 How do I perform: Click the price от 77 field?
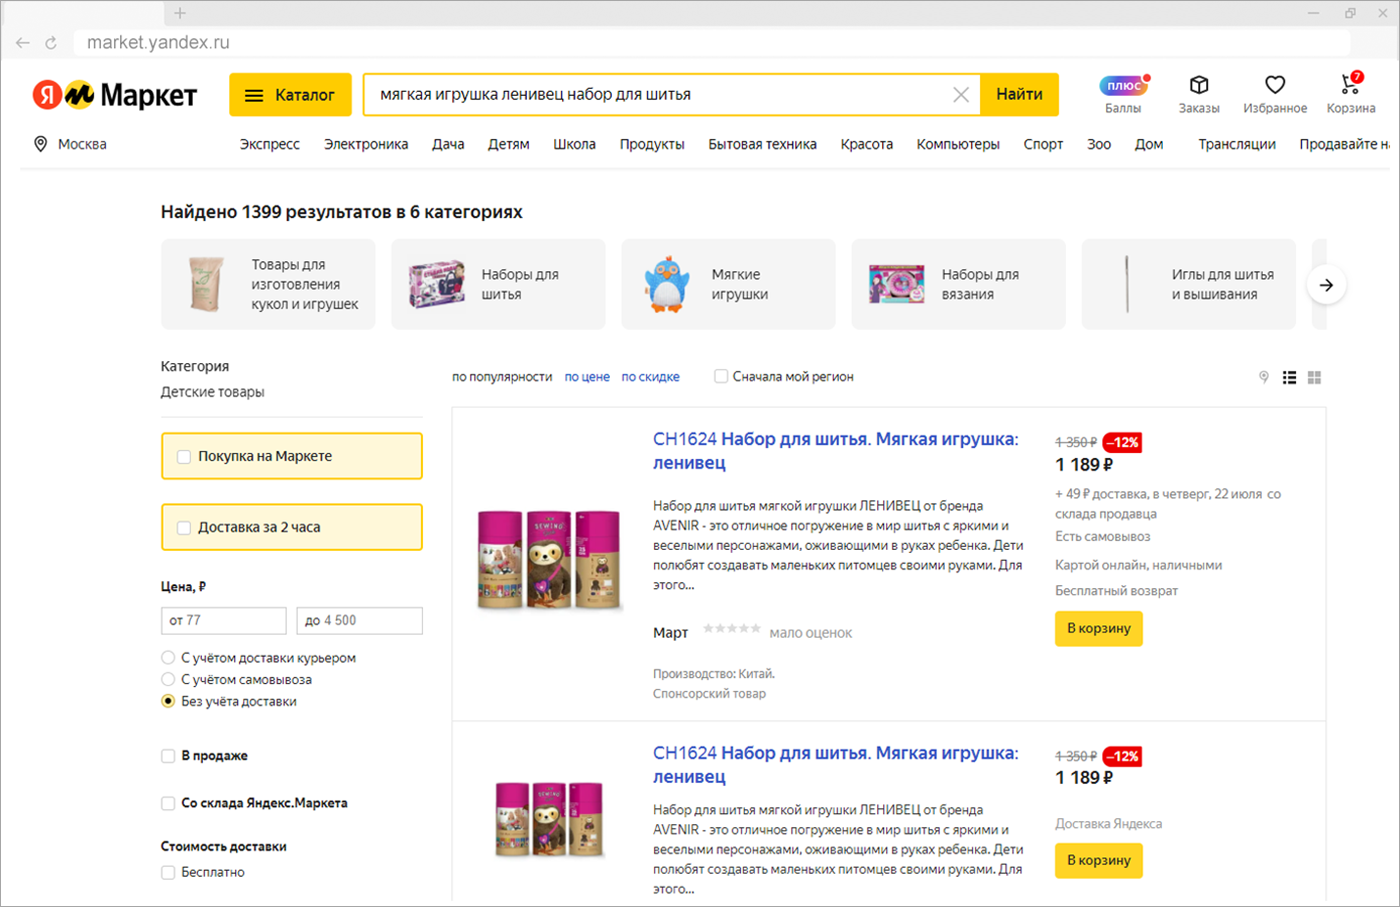(224, 621)
